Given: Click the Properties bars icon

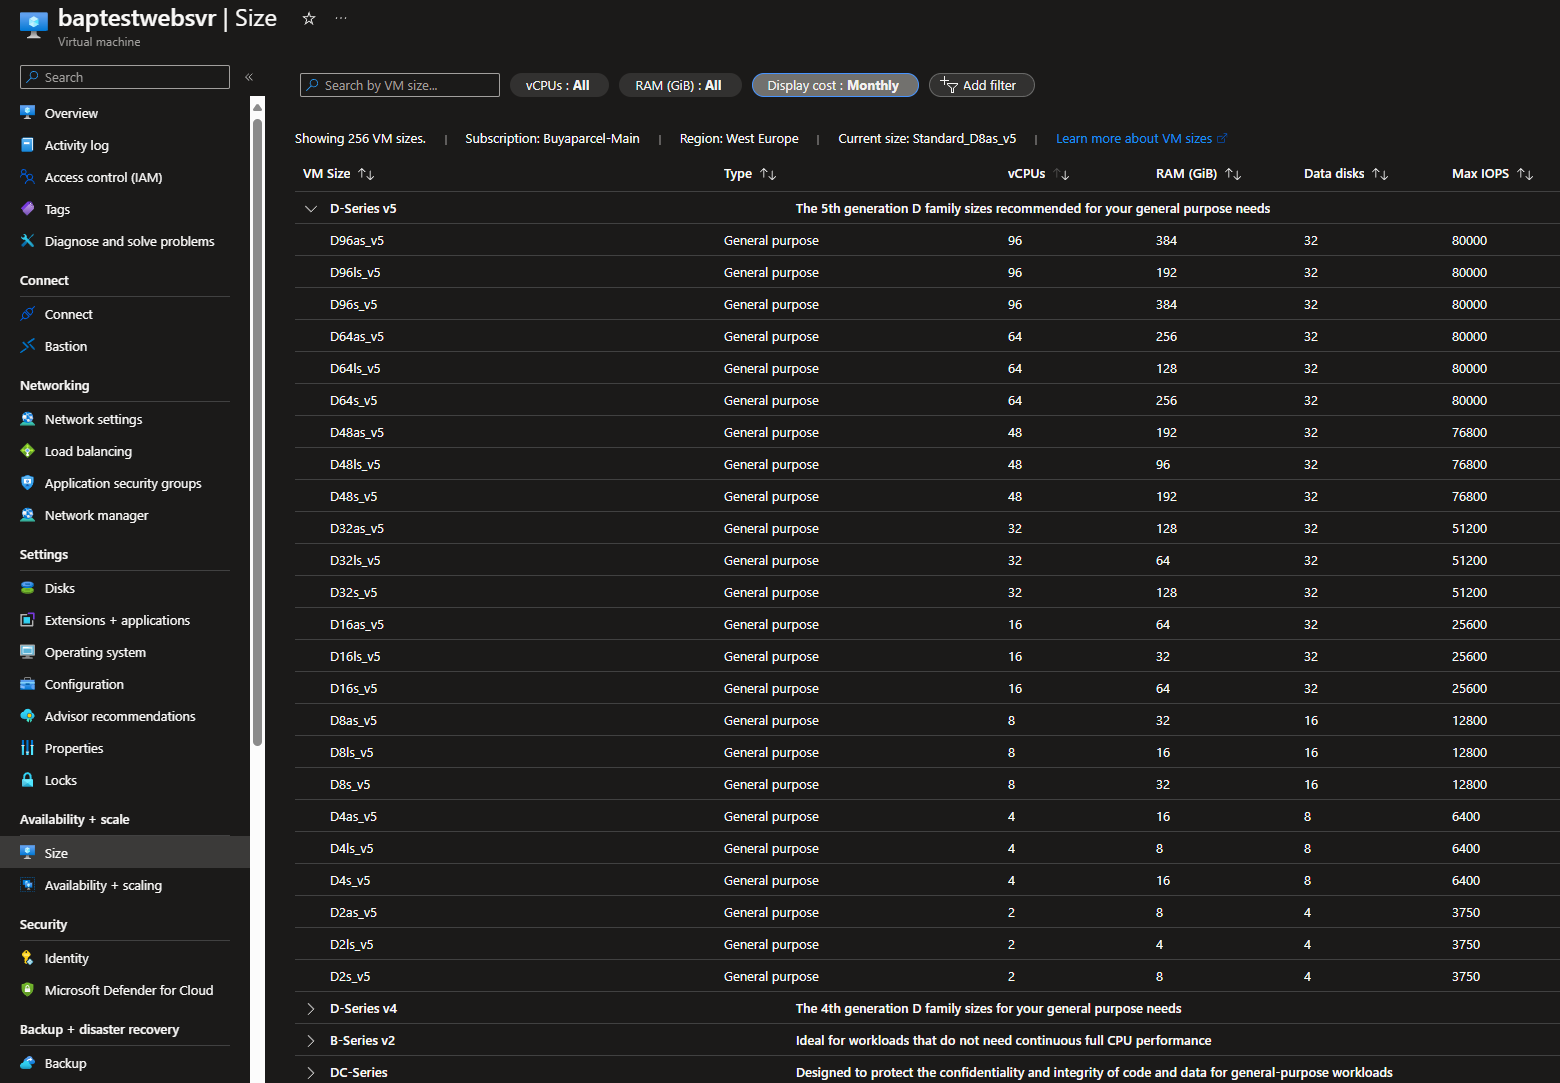Looking at the screenshot, I should [28, 748].
